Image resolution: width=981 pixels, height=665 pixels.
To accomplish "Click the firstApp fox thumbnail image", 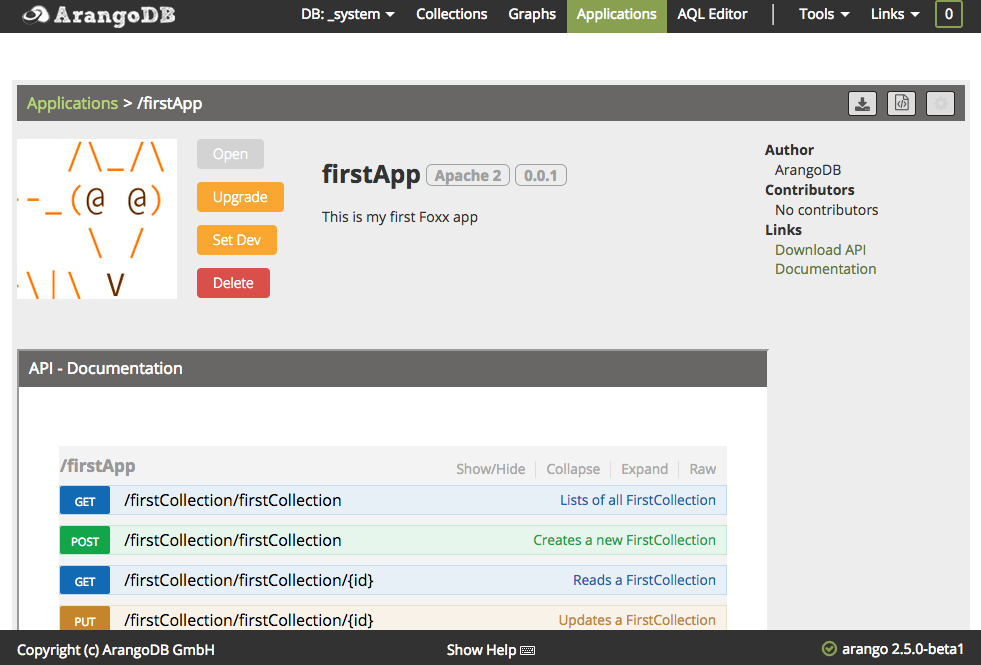I will click(x=97, y=219).
